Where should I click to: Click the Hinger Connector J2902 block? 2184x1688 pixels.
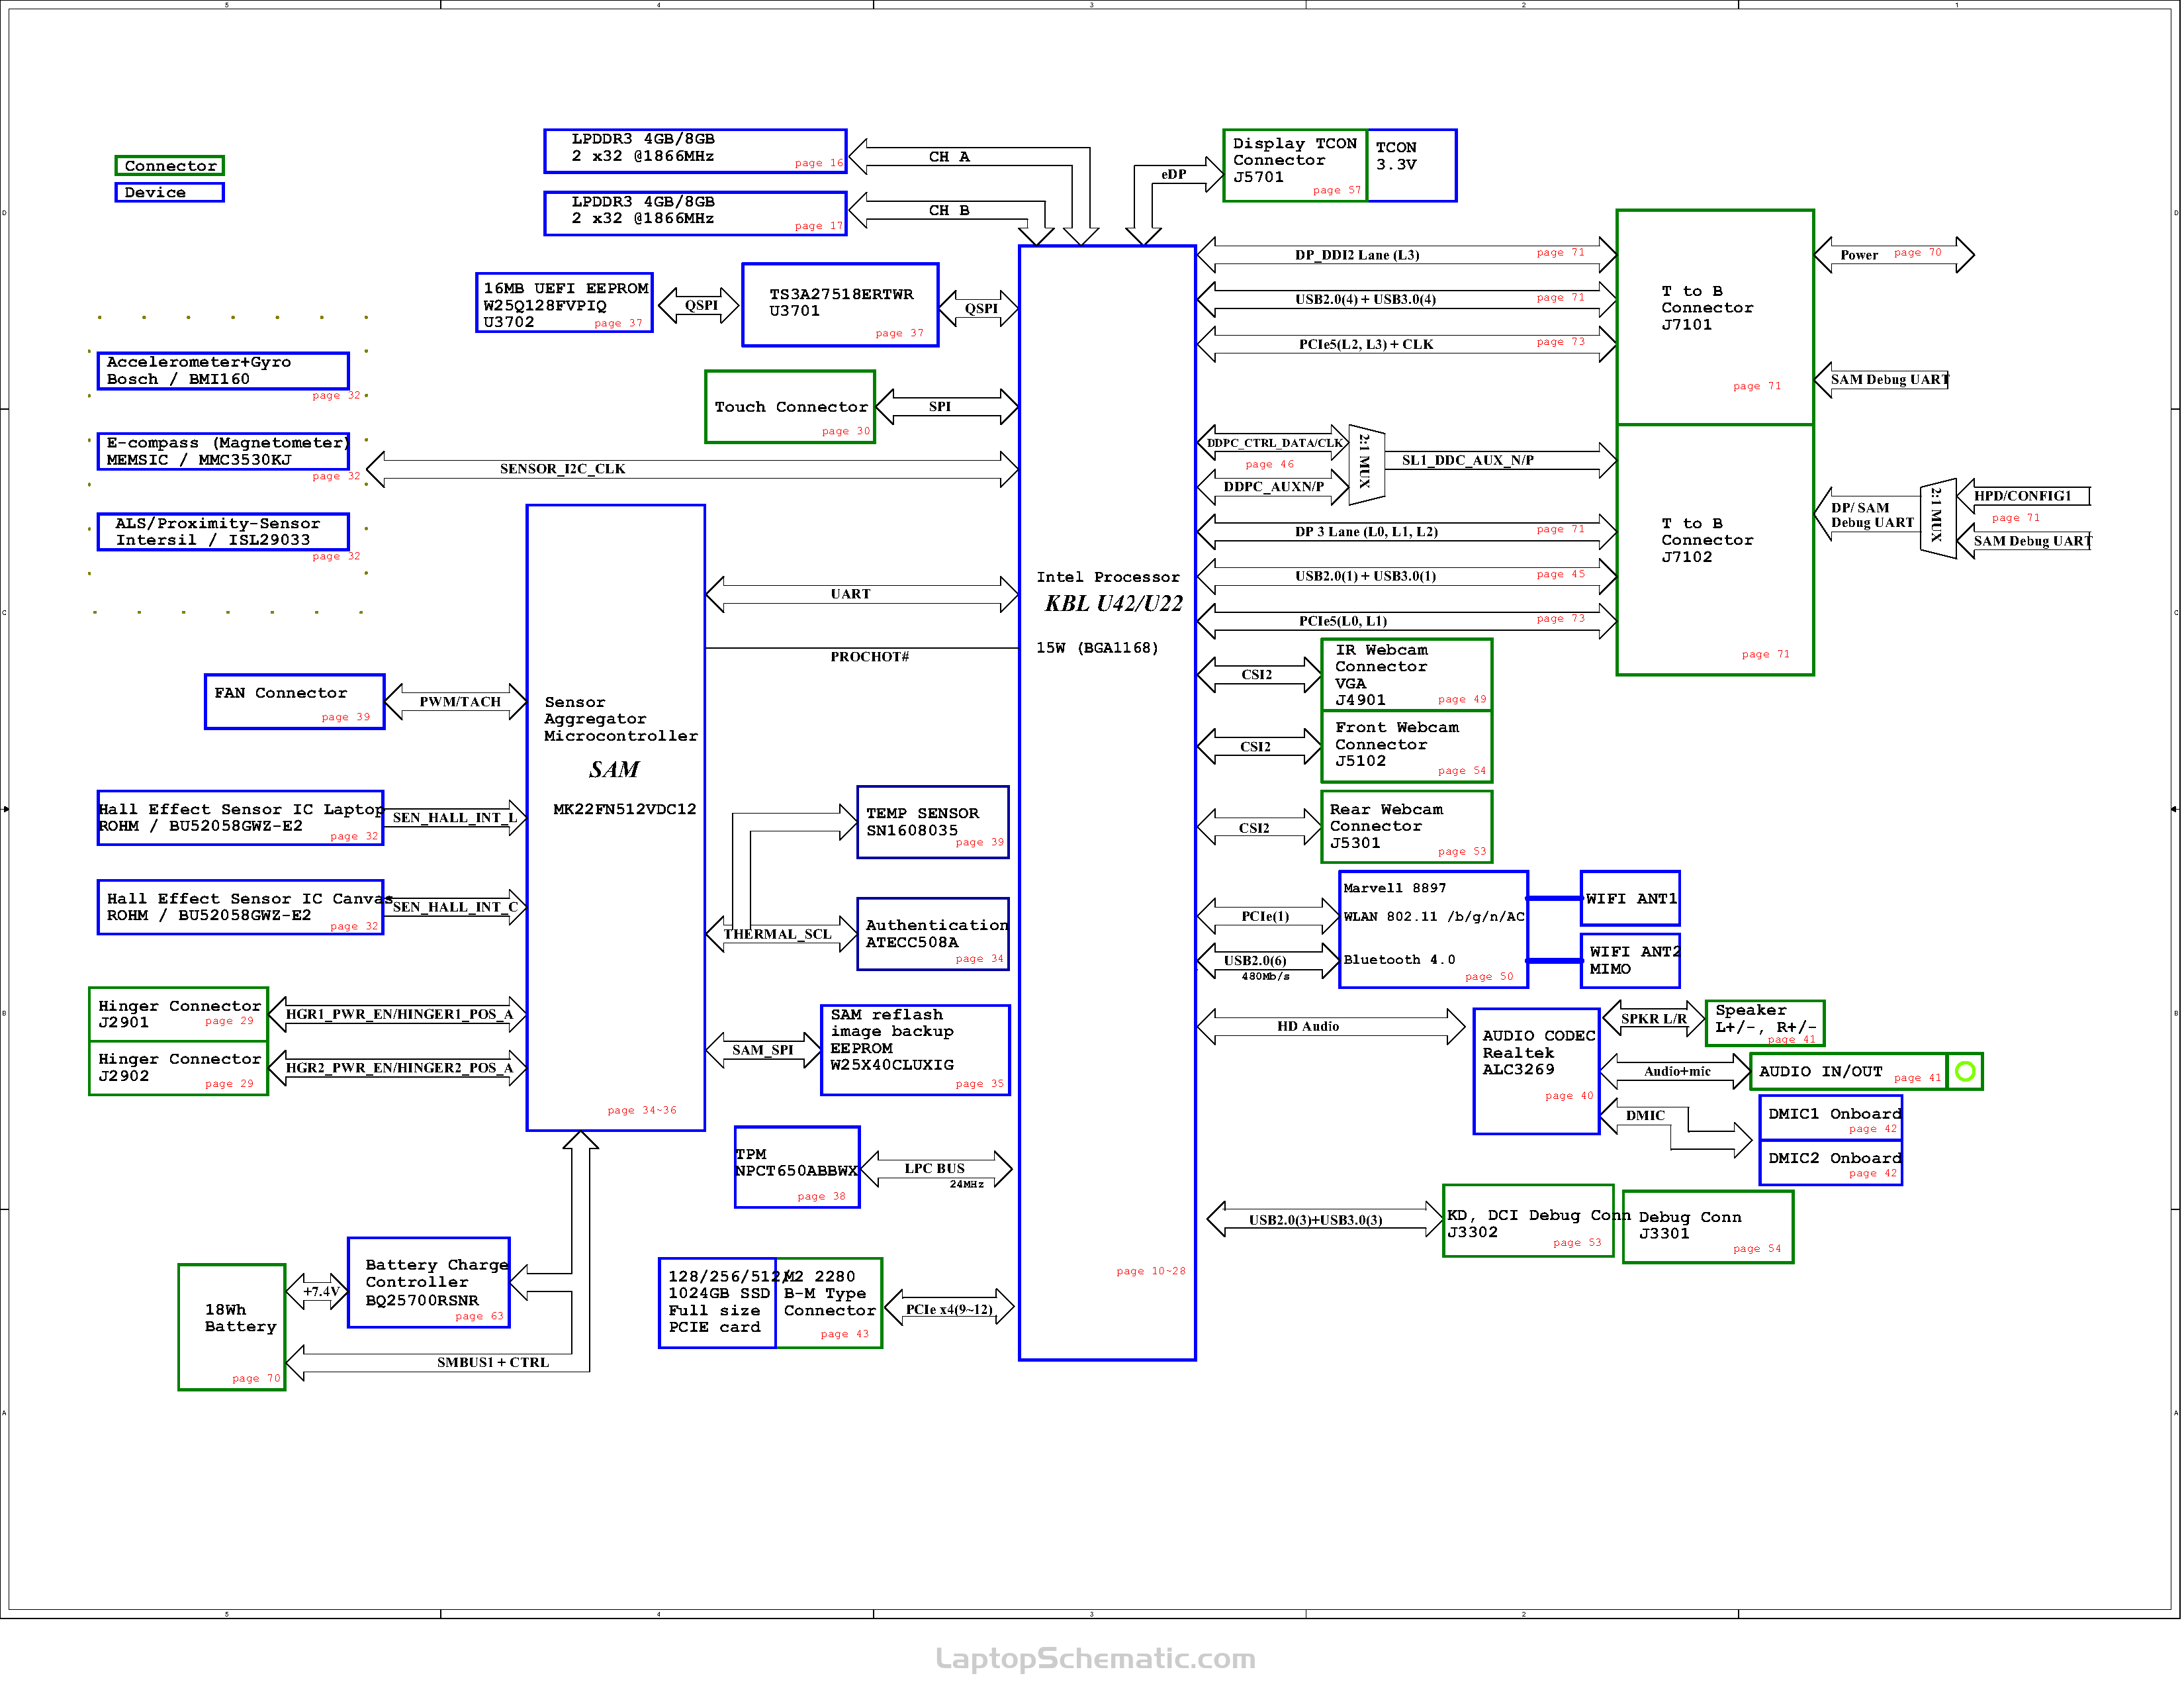(178, 1068)
